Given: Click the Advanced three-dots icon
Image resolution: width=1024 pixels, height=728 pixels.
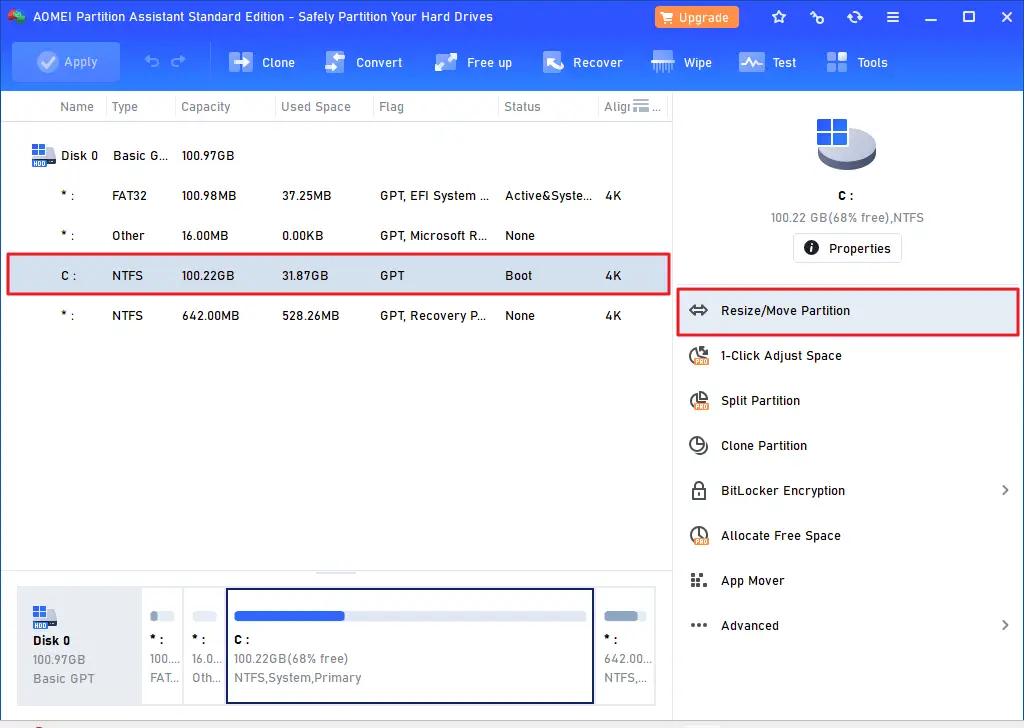Looking at the screenshot, I should pyautogui.click(x=699, y=625).
